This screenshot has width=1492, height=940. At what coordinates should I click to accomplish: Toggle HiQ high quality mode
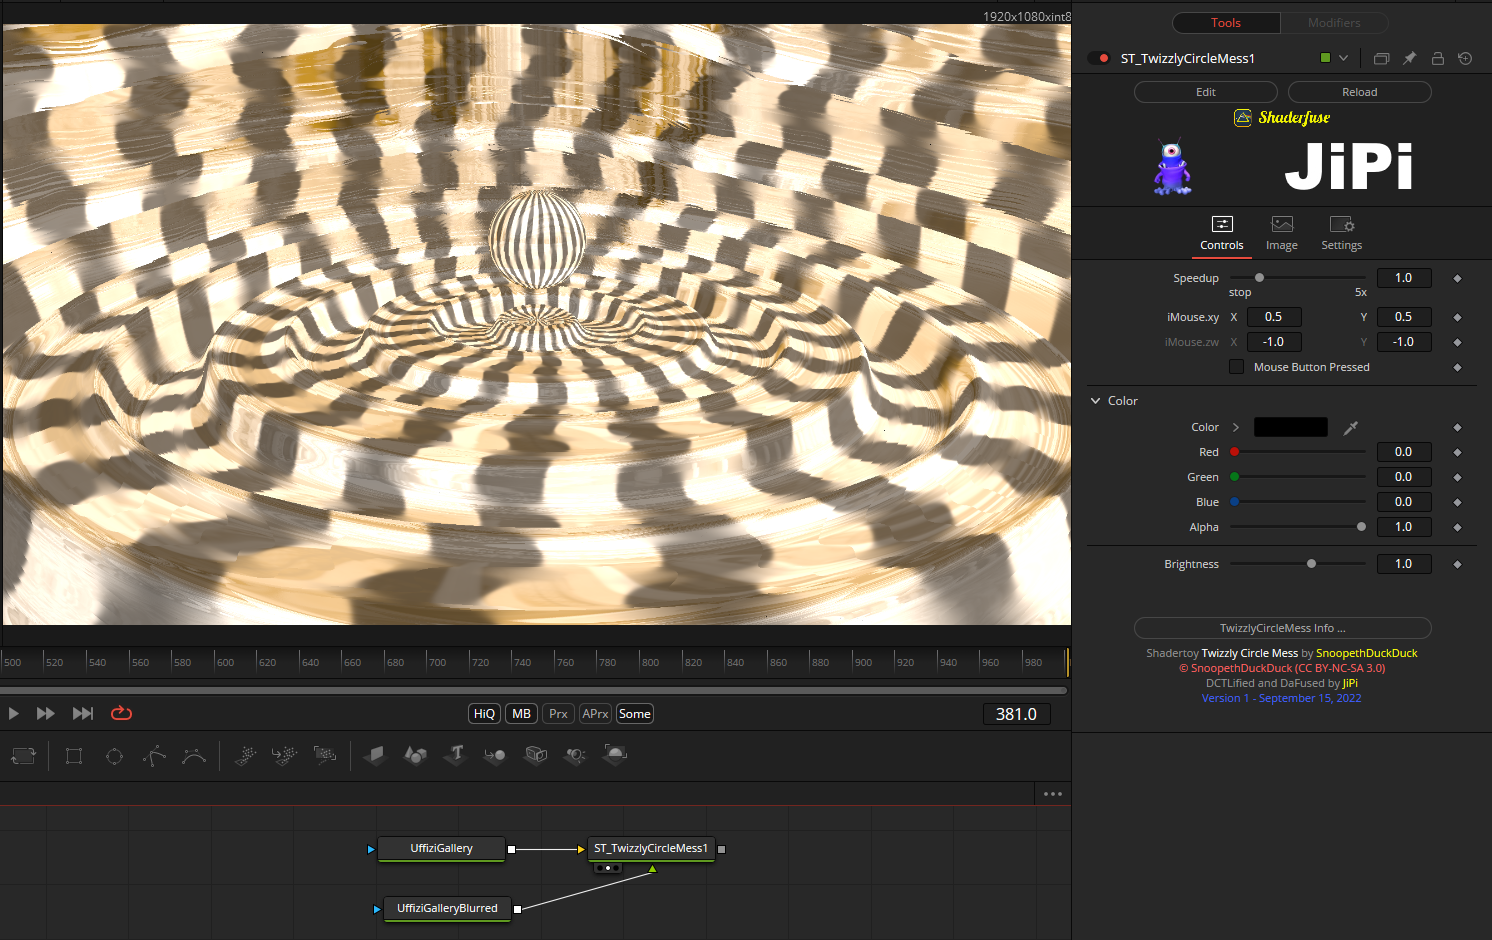(x=484, y=714)
